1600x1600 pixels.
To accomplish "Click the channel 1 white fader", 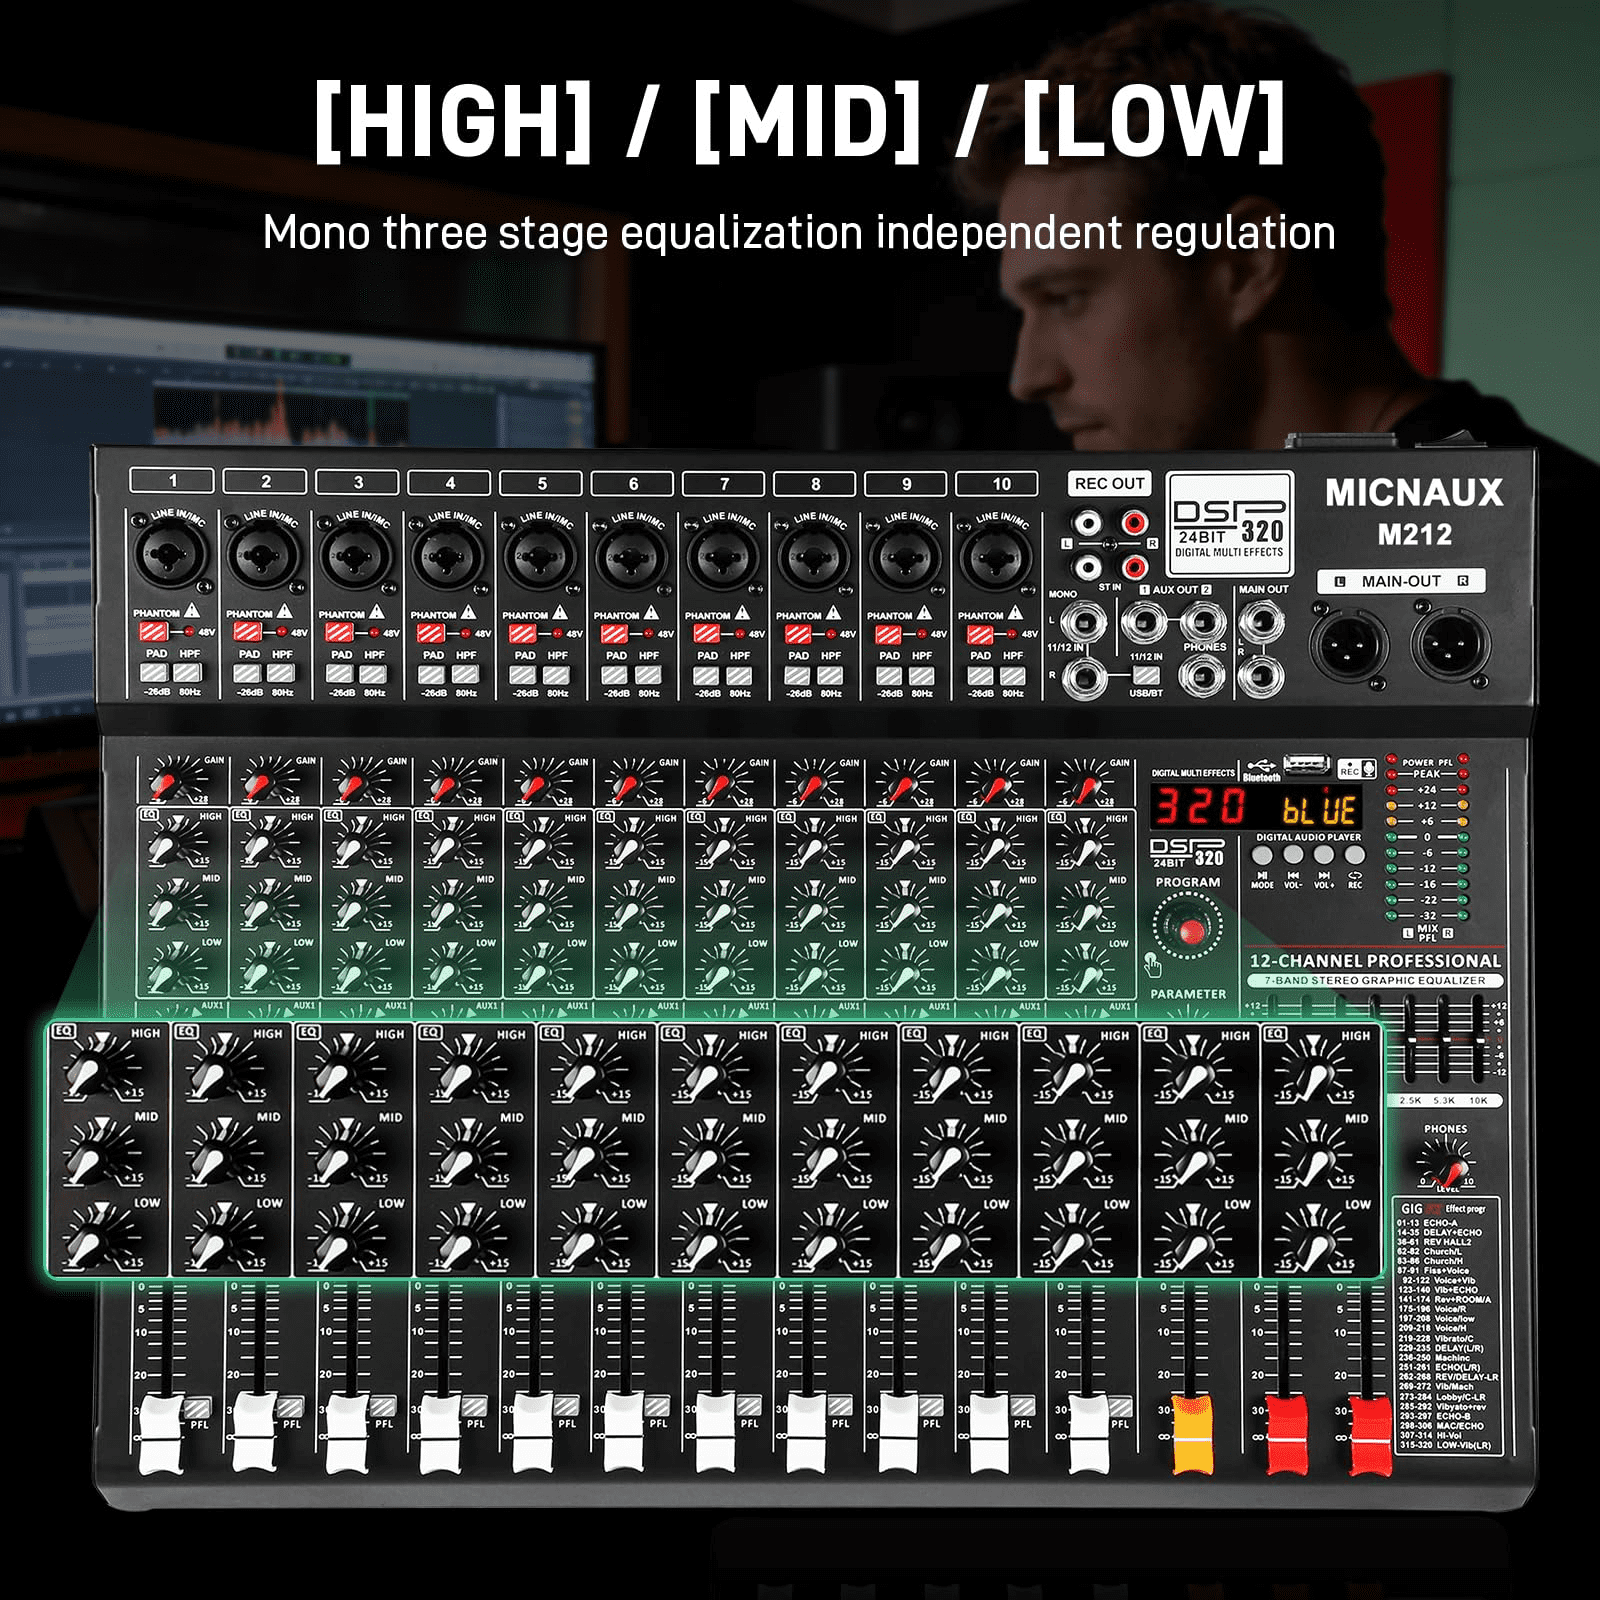I will 162,1434.
